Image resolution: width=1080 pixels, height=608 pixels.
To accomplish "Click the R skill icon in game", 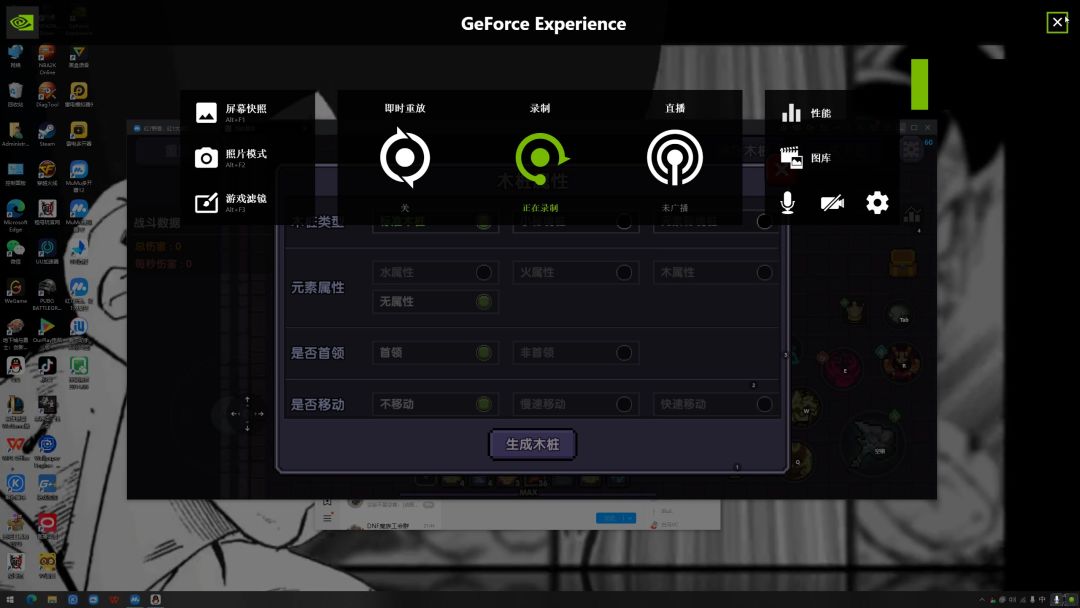I will point(902,362).
